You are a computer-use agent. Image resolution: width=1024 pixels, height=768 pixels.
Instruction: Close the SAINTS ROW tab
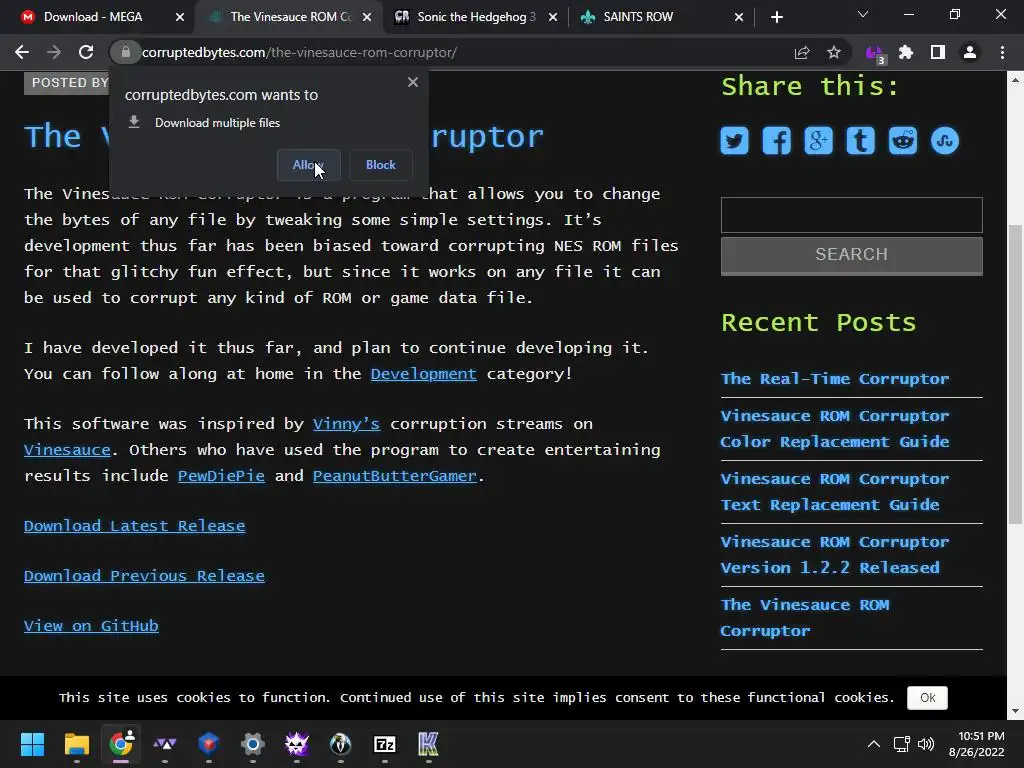739,18
